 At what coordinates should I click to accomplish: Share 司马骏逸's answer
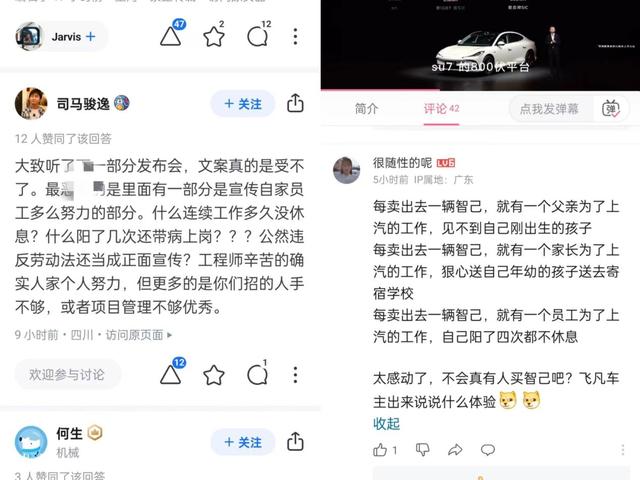coord(295,103)
